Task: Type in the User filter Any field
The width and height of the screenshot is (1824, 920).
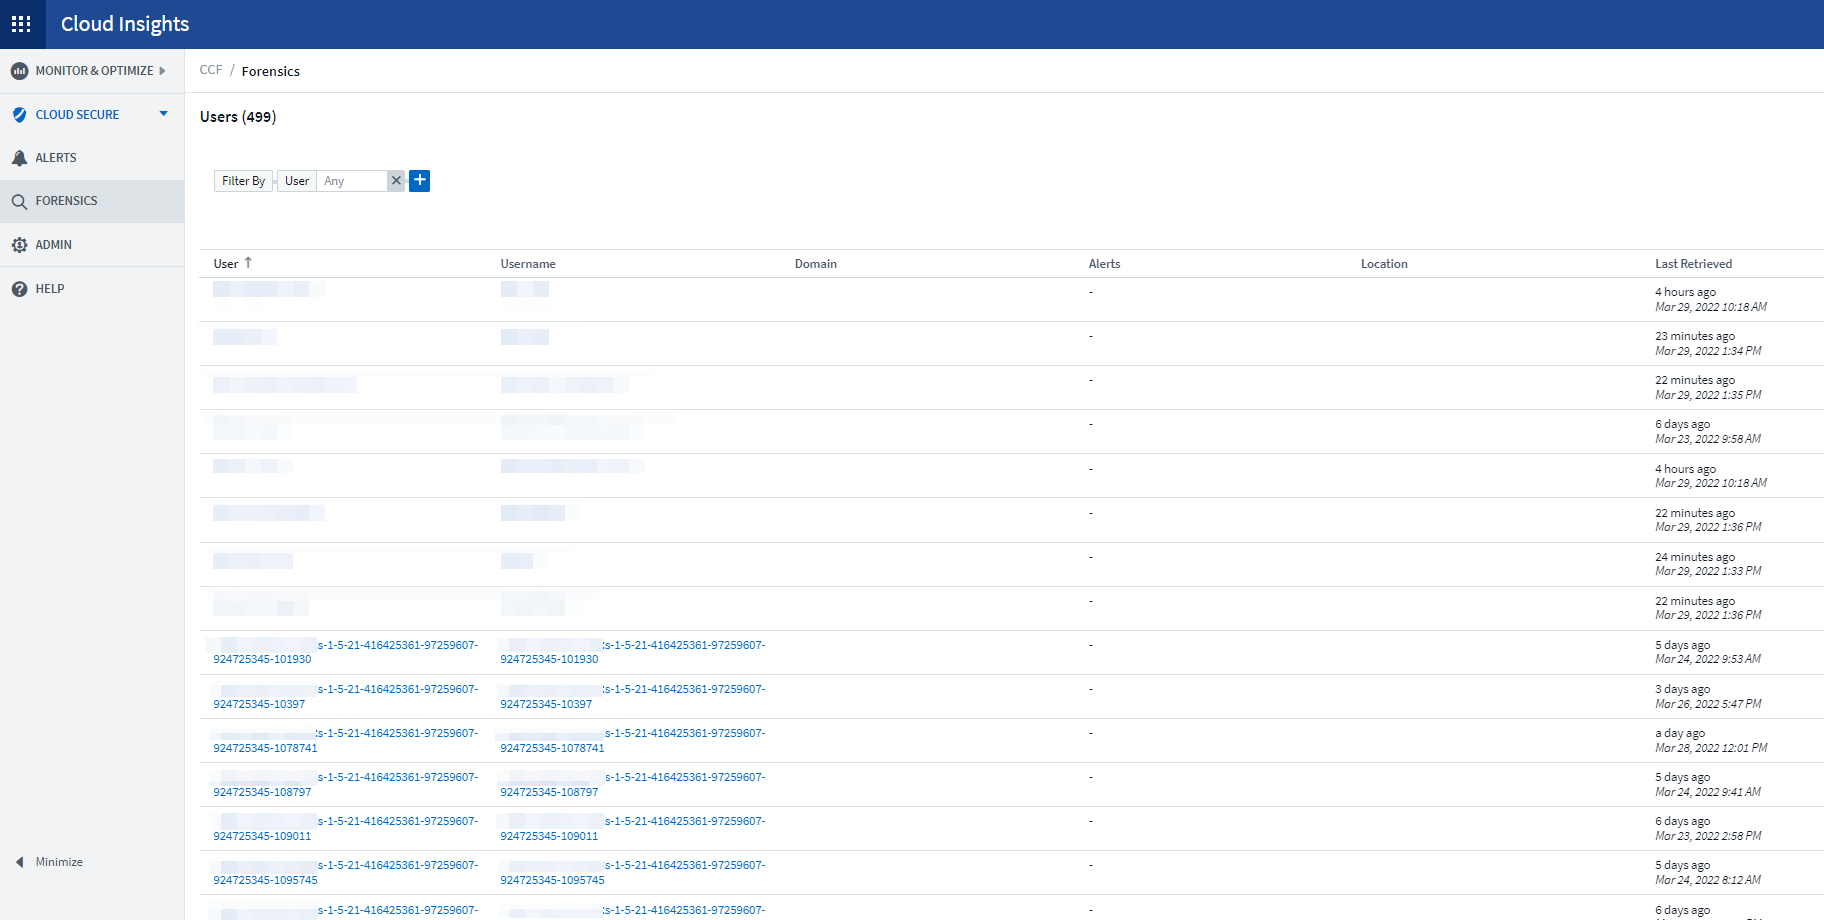Action: tap(352, 181)
